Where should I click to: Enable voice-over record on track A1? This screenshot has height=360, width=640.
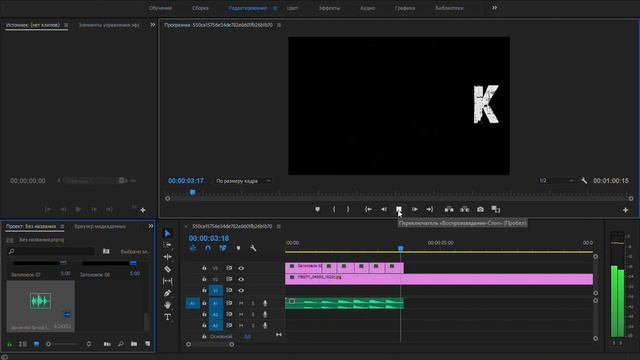pyautogui.click(x=265, y=303)
